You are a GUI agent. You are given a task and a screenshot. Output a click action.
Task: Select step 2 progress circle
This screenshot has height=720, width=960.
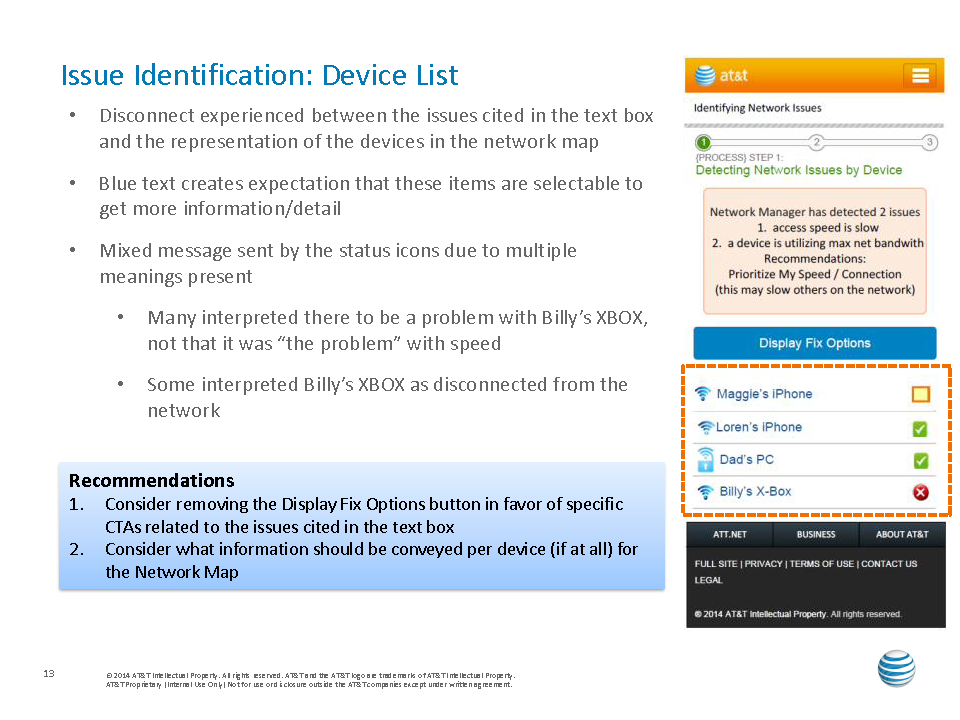[816, 143]
